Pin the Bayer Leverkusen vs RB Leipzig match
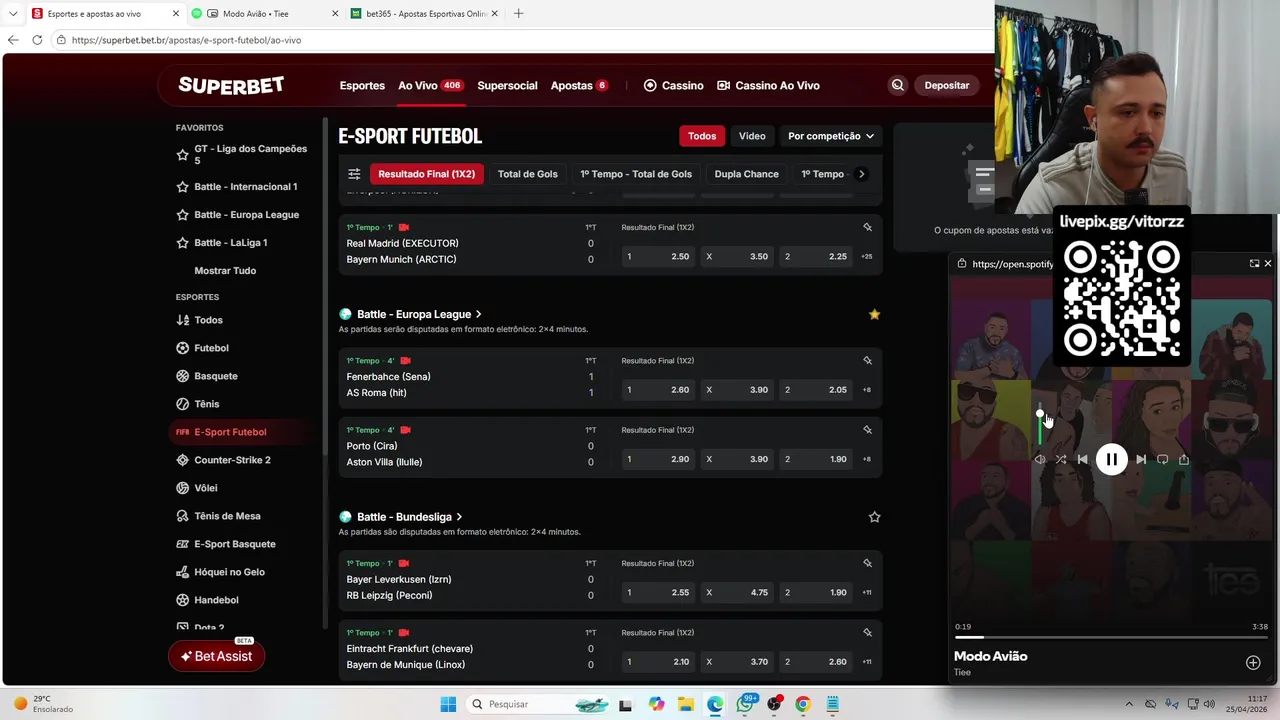Screen dimensions: 1280x720 [867, 563]
